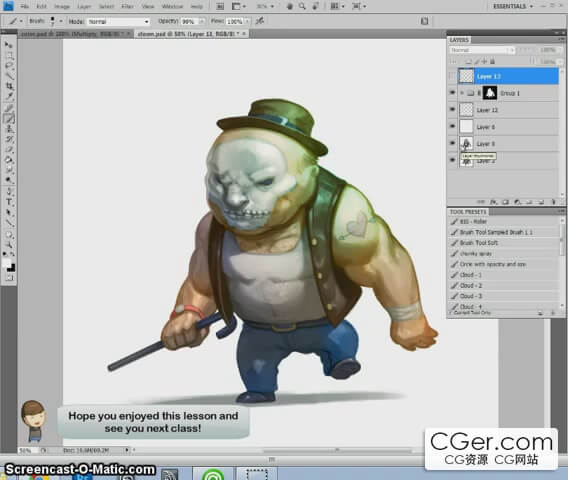The image size is (568, 480).
Task: Expand Group 1 disclosure triangle
Action: tap(462, 93)
